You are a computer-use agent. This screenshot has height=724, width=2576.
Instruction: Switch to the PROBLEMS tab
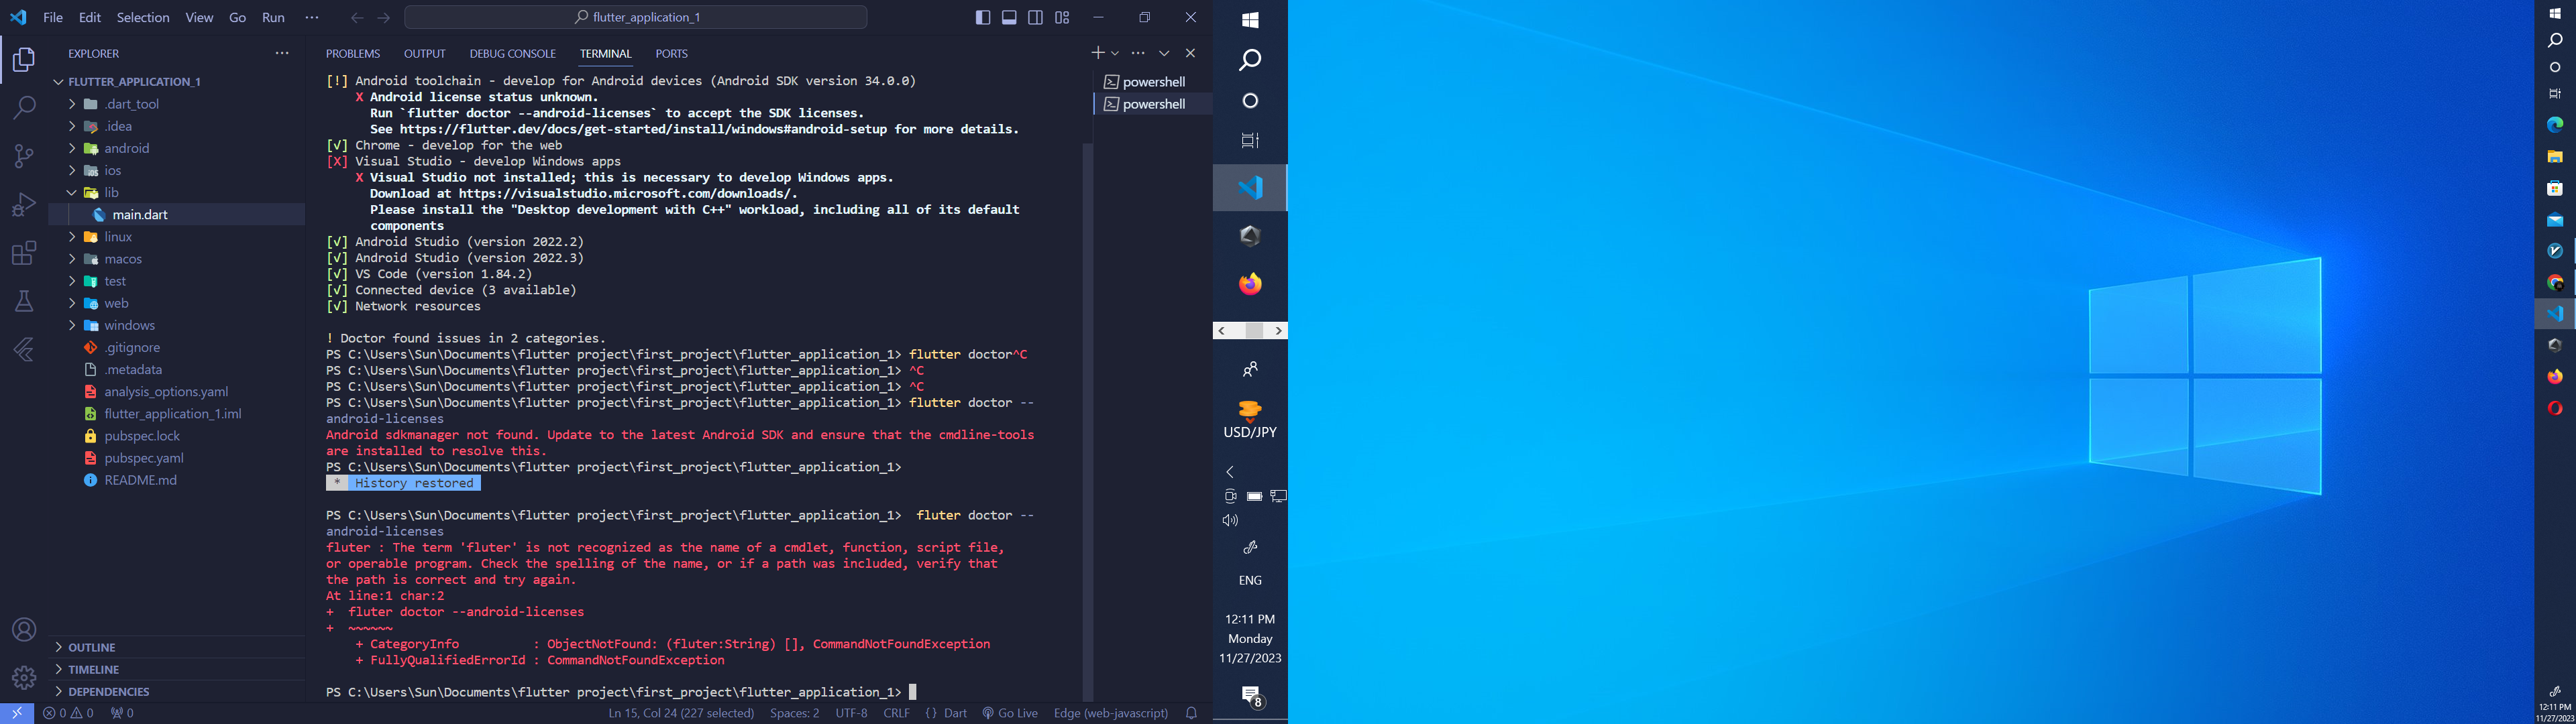(353, 54)
